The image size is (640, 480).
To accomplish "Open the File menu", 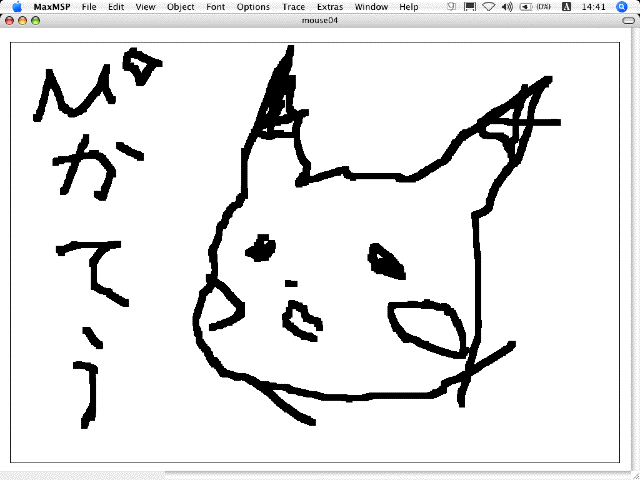I will [89, 7].
